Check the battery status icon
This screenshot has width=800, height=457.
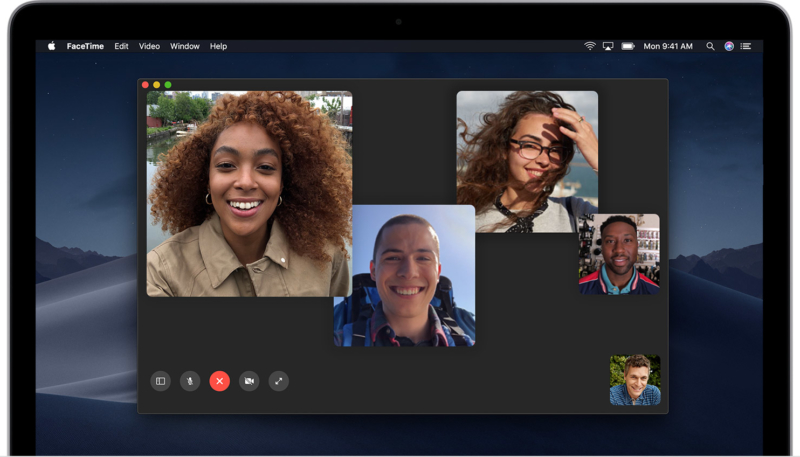click(628, 46)
